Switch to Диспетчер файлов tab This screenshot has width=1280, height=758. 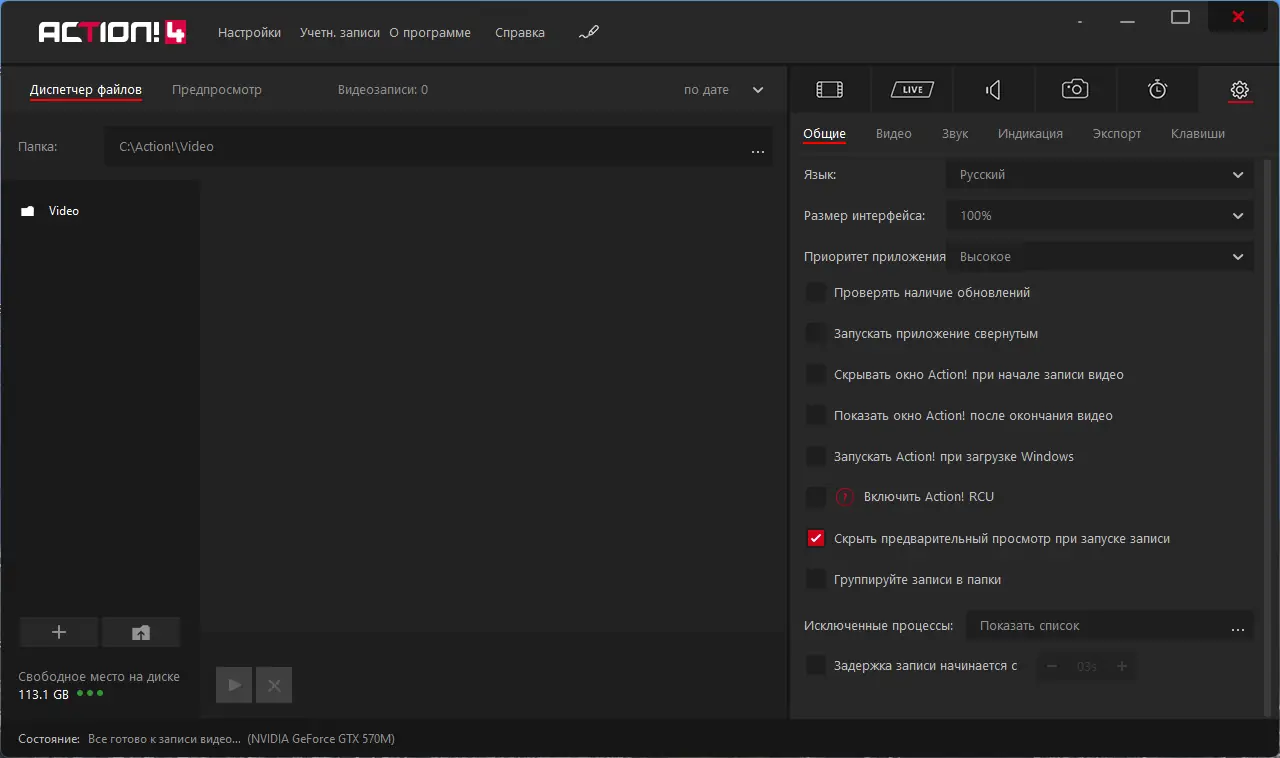[86, 90]
